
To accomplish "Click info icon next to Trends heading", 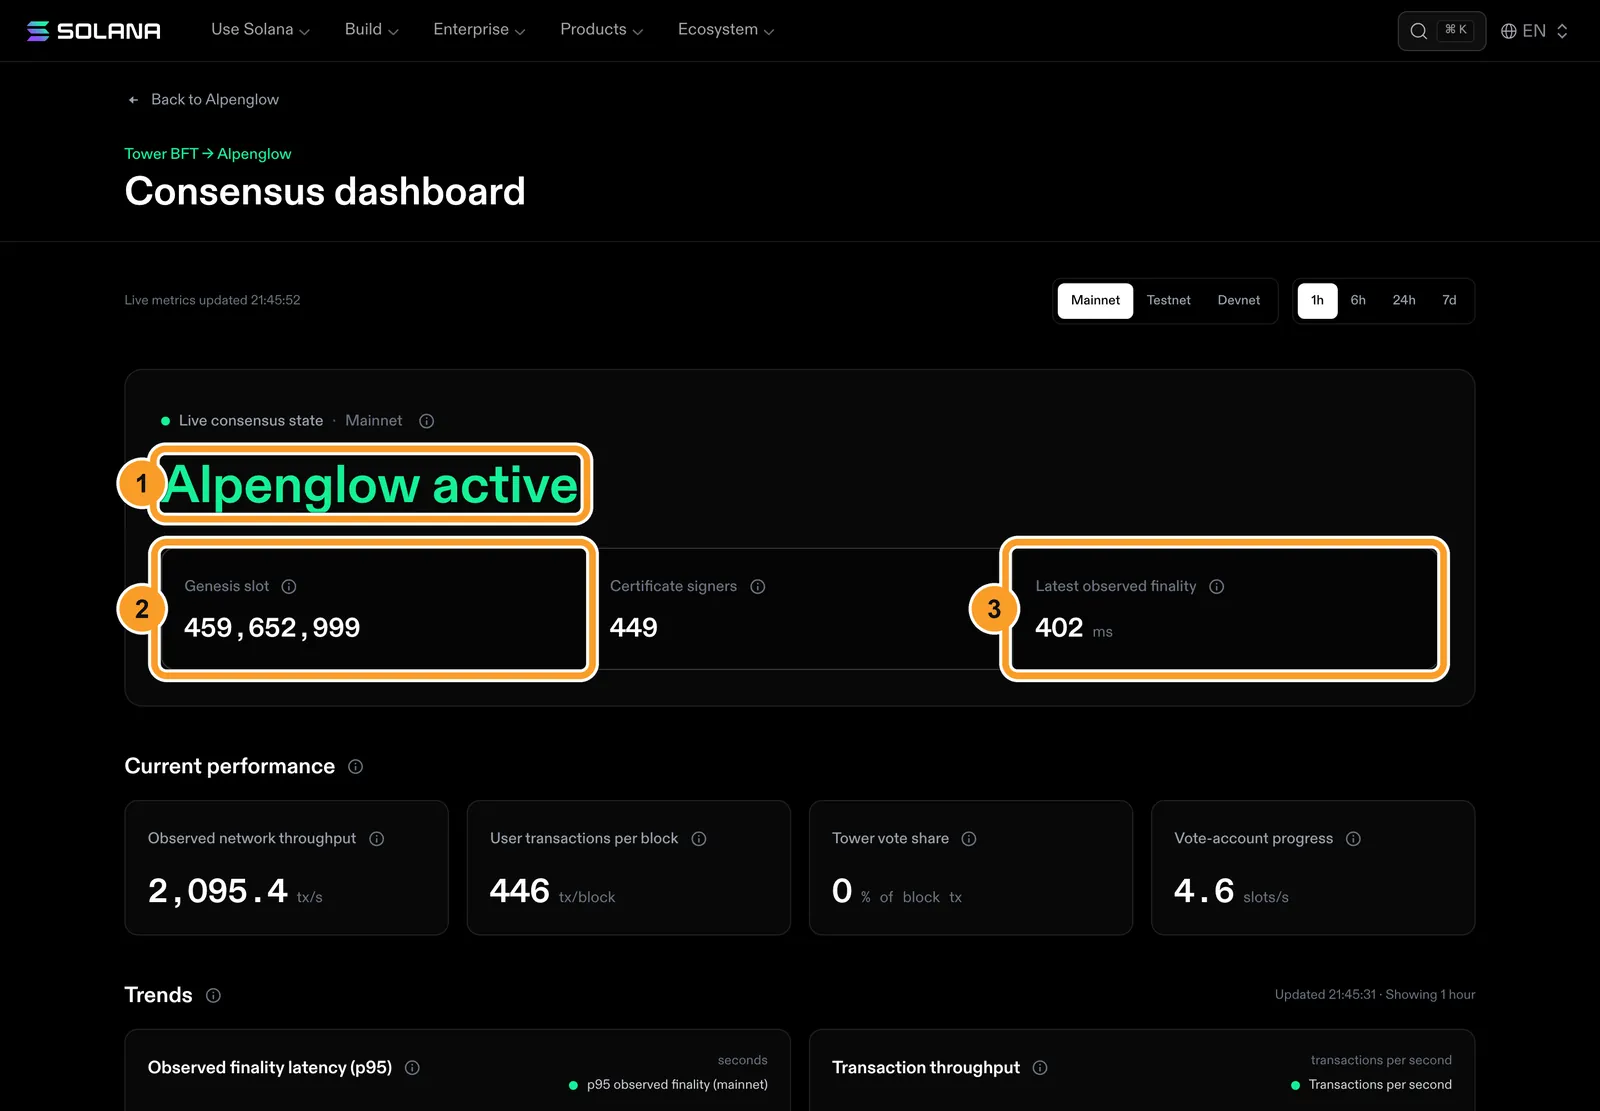I will [213, 996].
